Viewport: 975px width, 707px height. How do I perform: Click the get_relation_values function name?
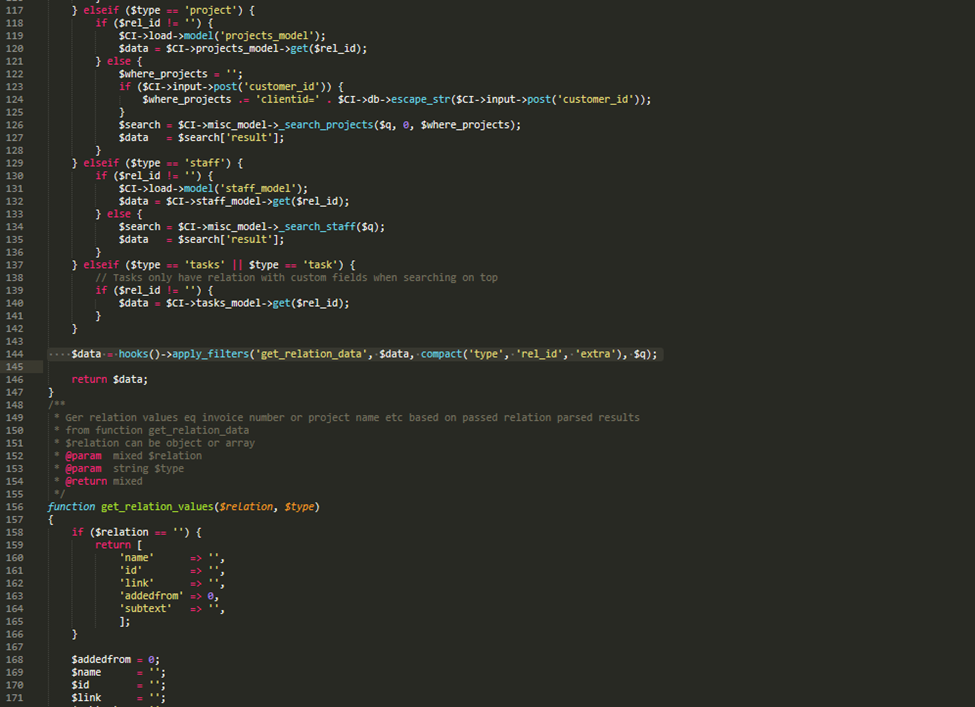coord(162,507)
